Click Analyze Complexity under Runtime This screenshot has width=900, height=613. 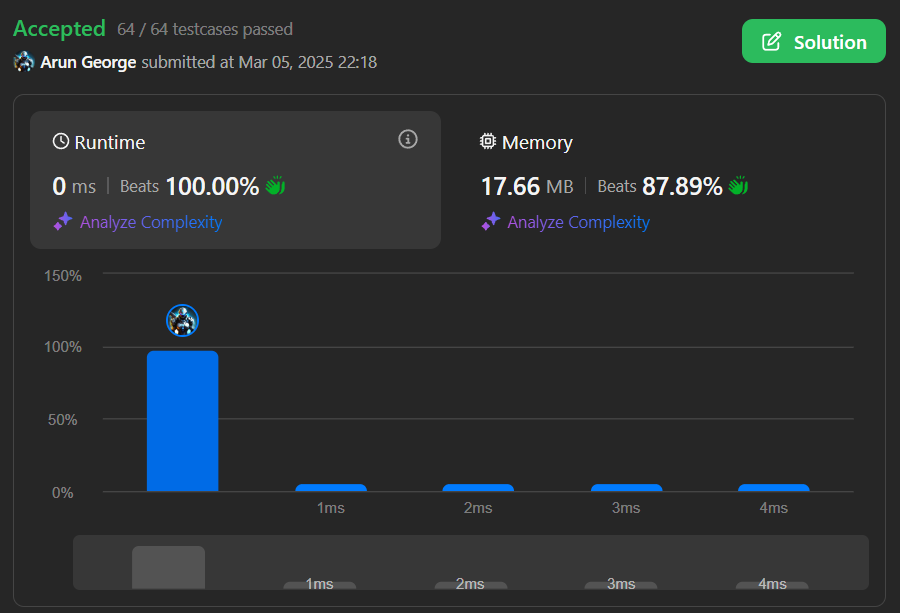pos(151,222)
